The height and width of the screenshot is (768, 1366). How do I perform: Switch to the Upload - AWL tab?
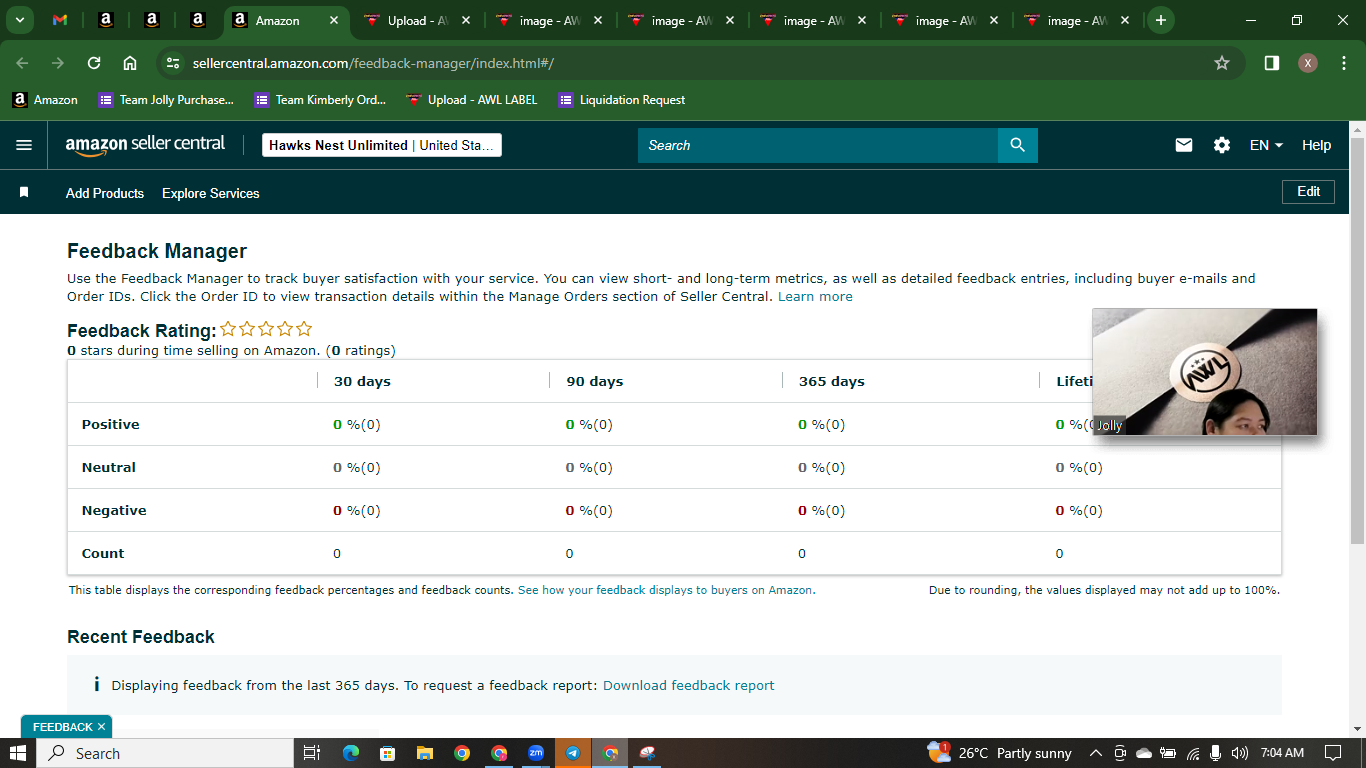[x=418, y=20]
